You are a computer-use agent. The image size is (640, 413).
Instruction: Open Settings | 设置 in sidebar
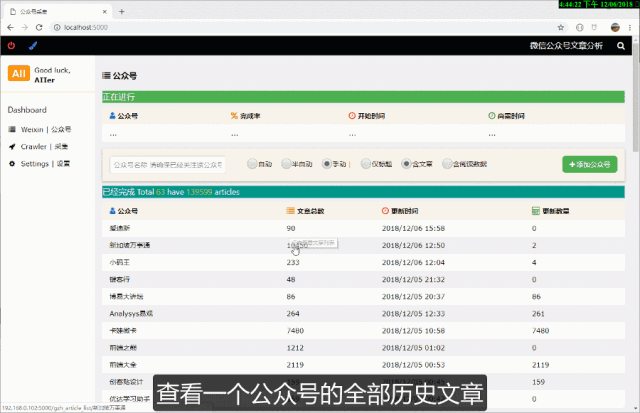click(x=45, y=164)
